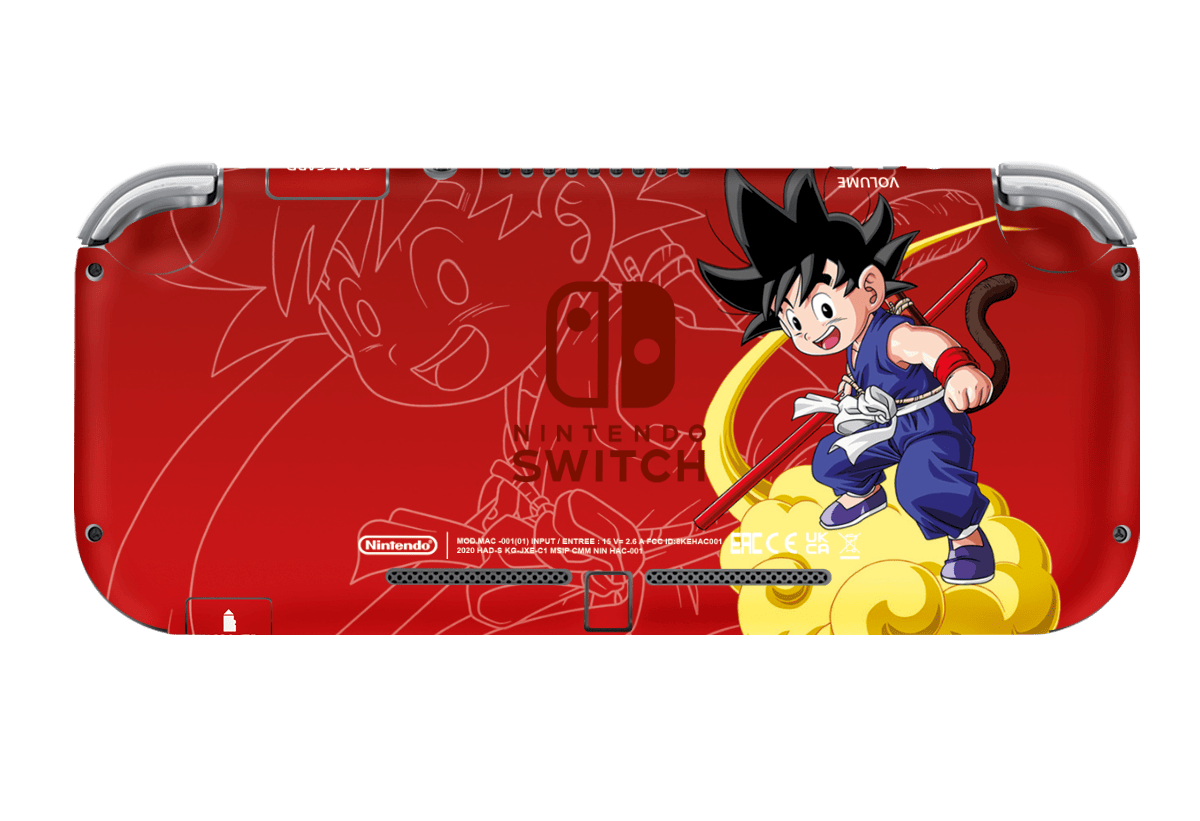Screen dimensions: 1200x821
Task: Click the square port outline between the grilles
Action: [x=607, y=601]
